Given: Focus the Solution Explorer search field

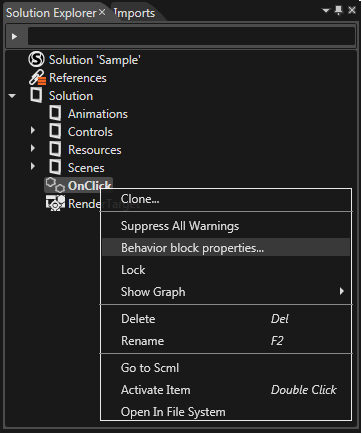Looking at the screenshot, I should 191,36.
